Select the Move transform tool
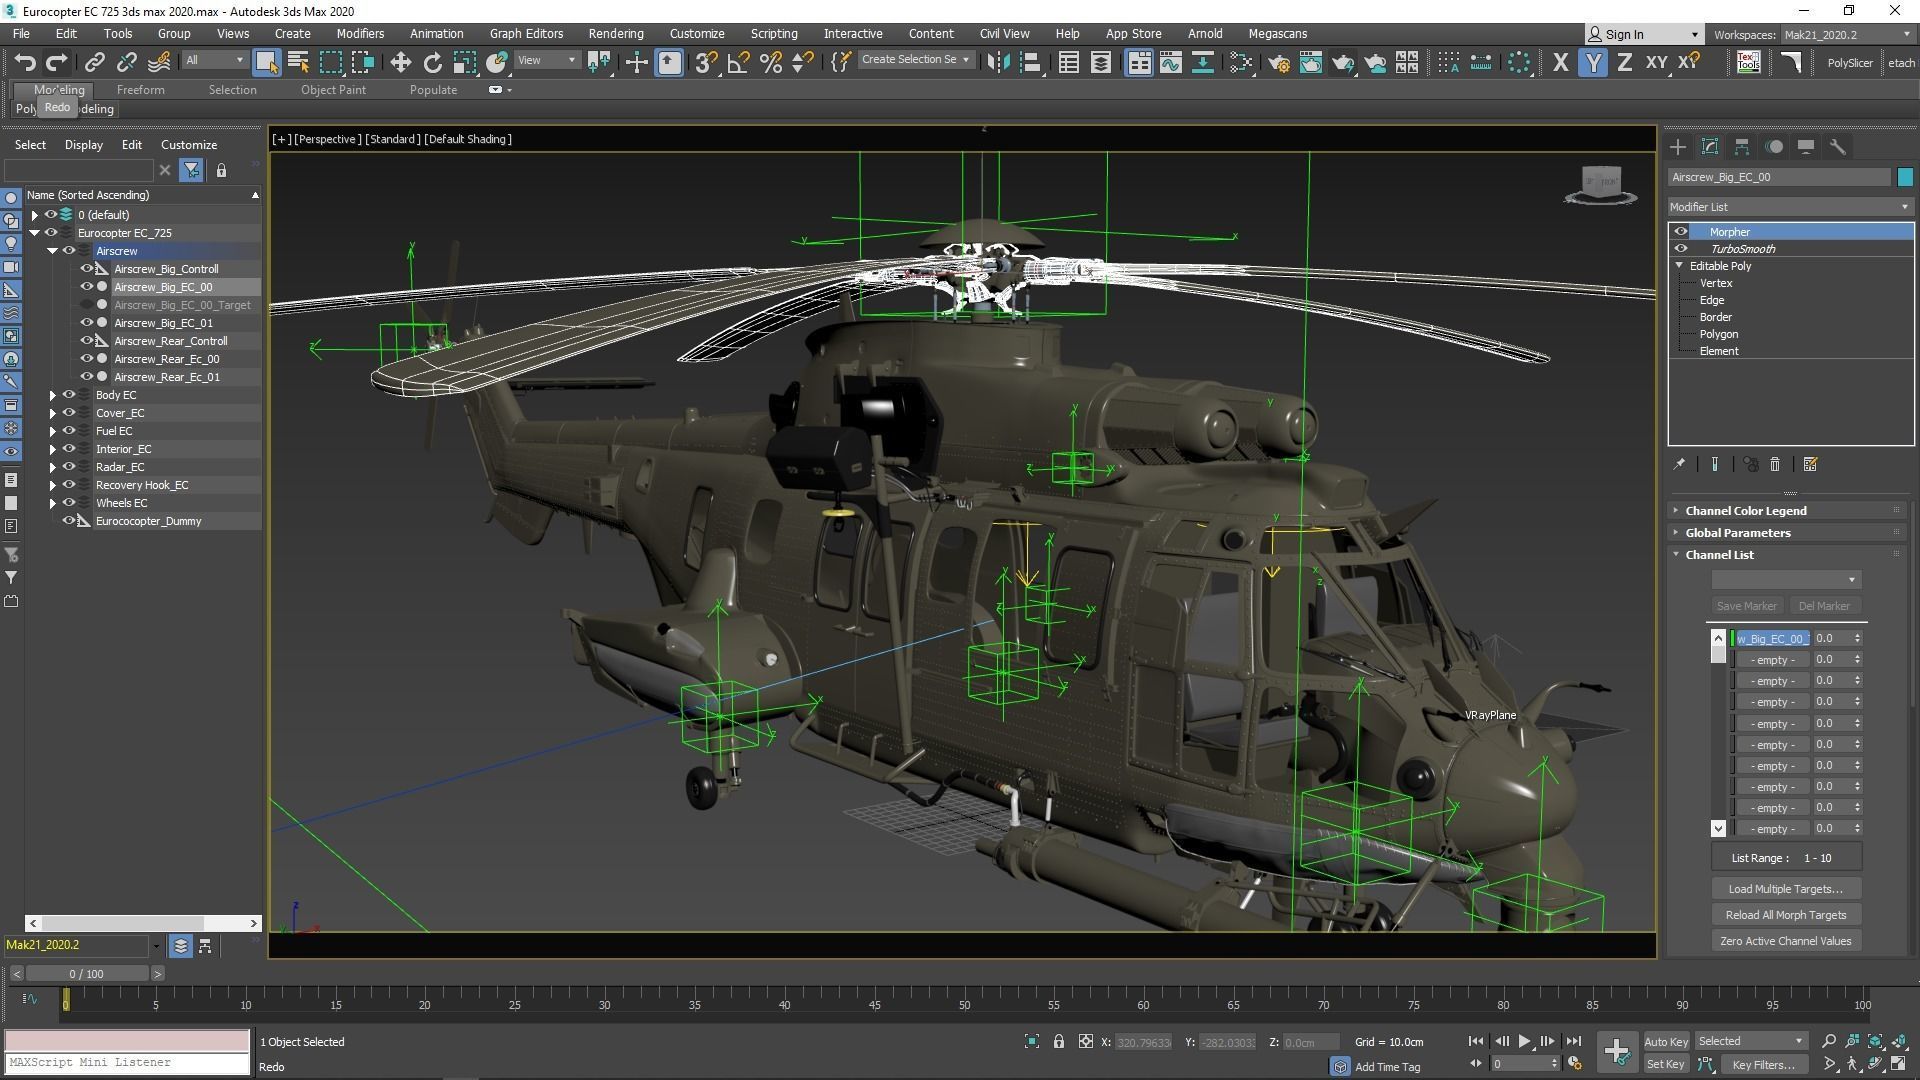This screenshot has height=1080, width=1920. coord(400,63)
